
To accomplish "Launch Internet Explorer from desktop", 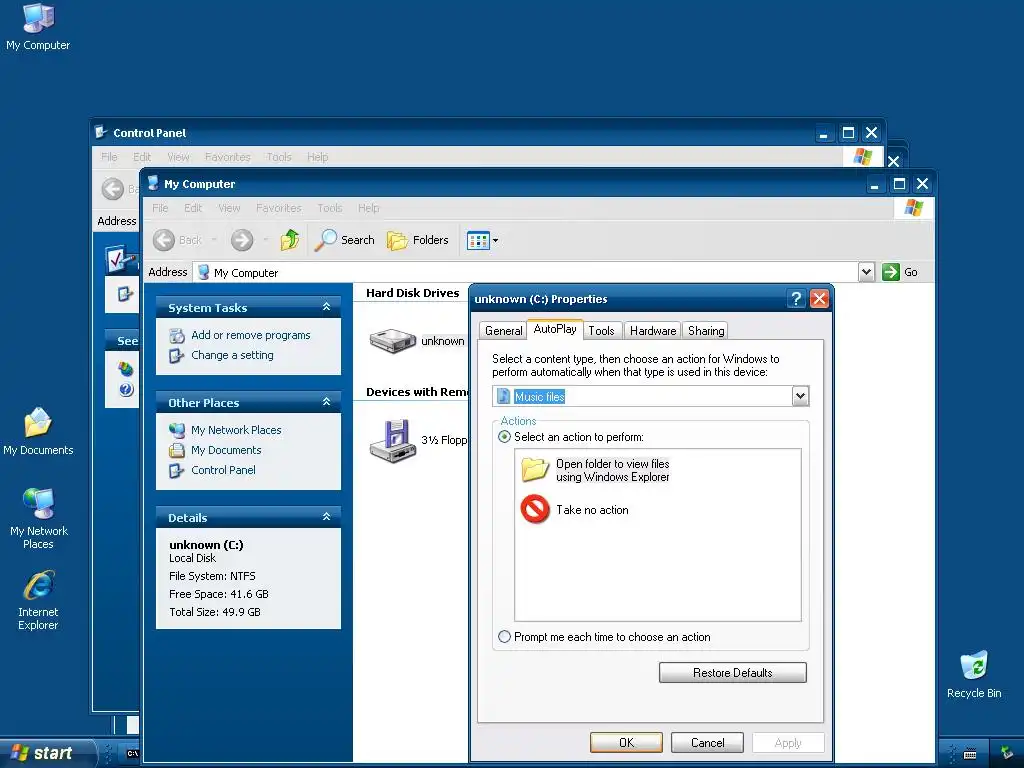I will (x=38, y=600).
